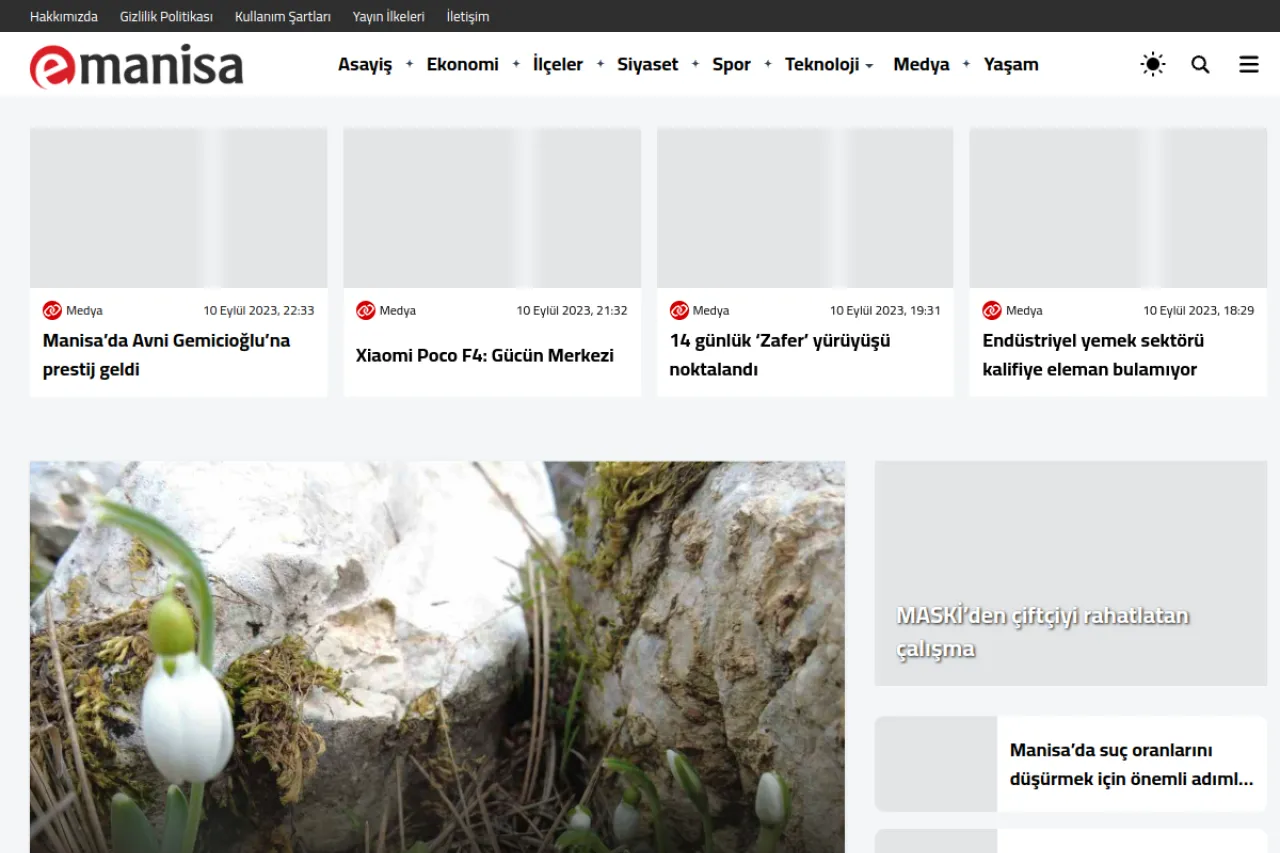Open '14 günlük Zafer yürüyüşü noktalandı' headline
Screen dimensions: 1280x853
click(780, 355)
